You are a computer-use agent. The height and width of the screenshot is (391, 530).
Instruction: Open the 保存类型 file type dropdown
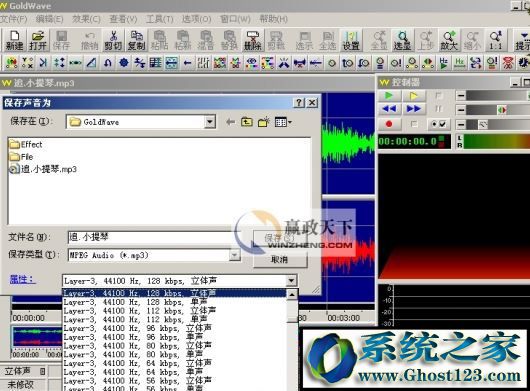(x=235, y=255)
